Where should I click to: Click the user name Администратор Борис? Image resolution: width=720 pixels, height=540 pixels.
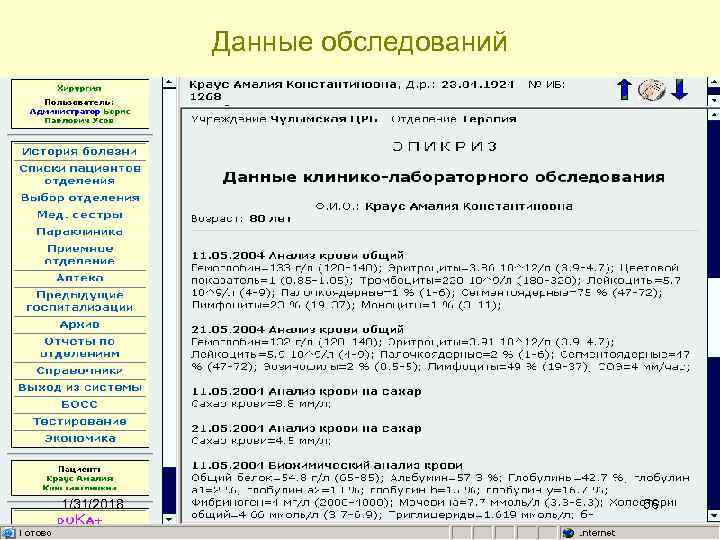coord(80,112)
